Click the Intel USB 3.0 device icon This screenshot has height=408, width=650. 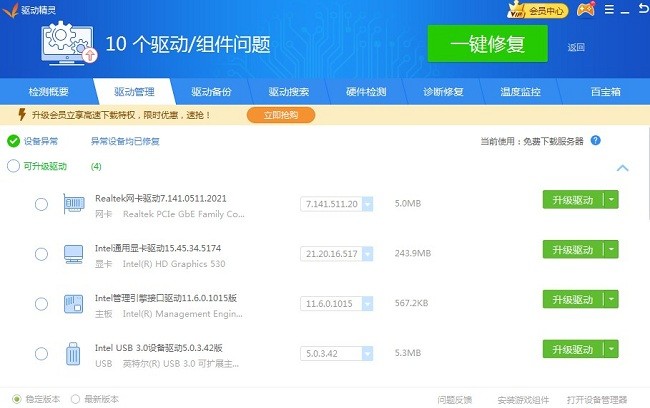pyautogui.click(x=74, y=352)
